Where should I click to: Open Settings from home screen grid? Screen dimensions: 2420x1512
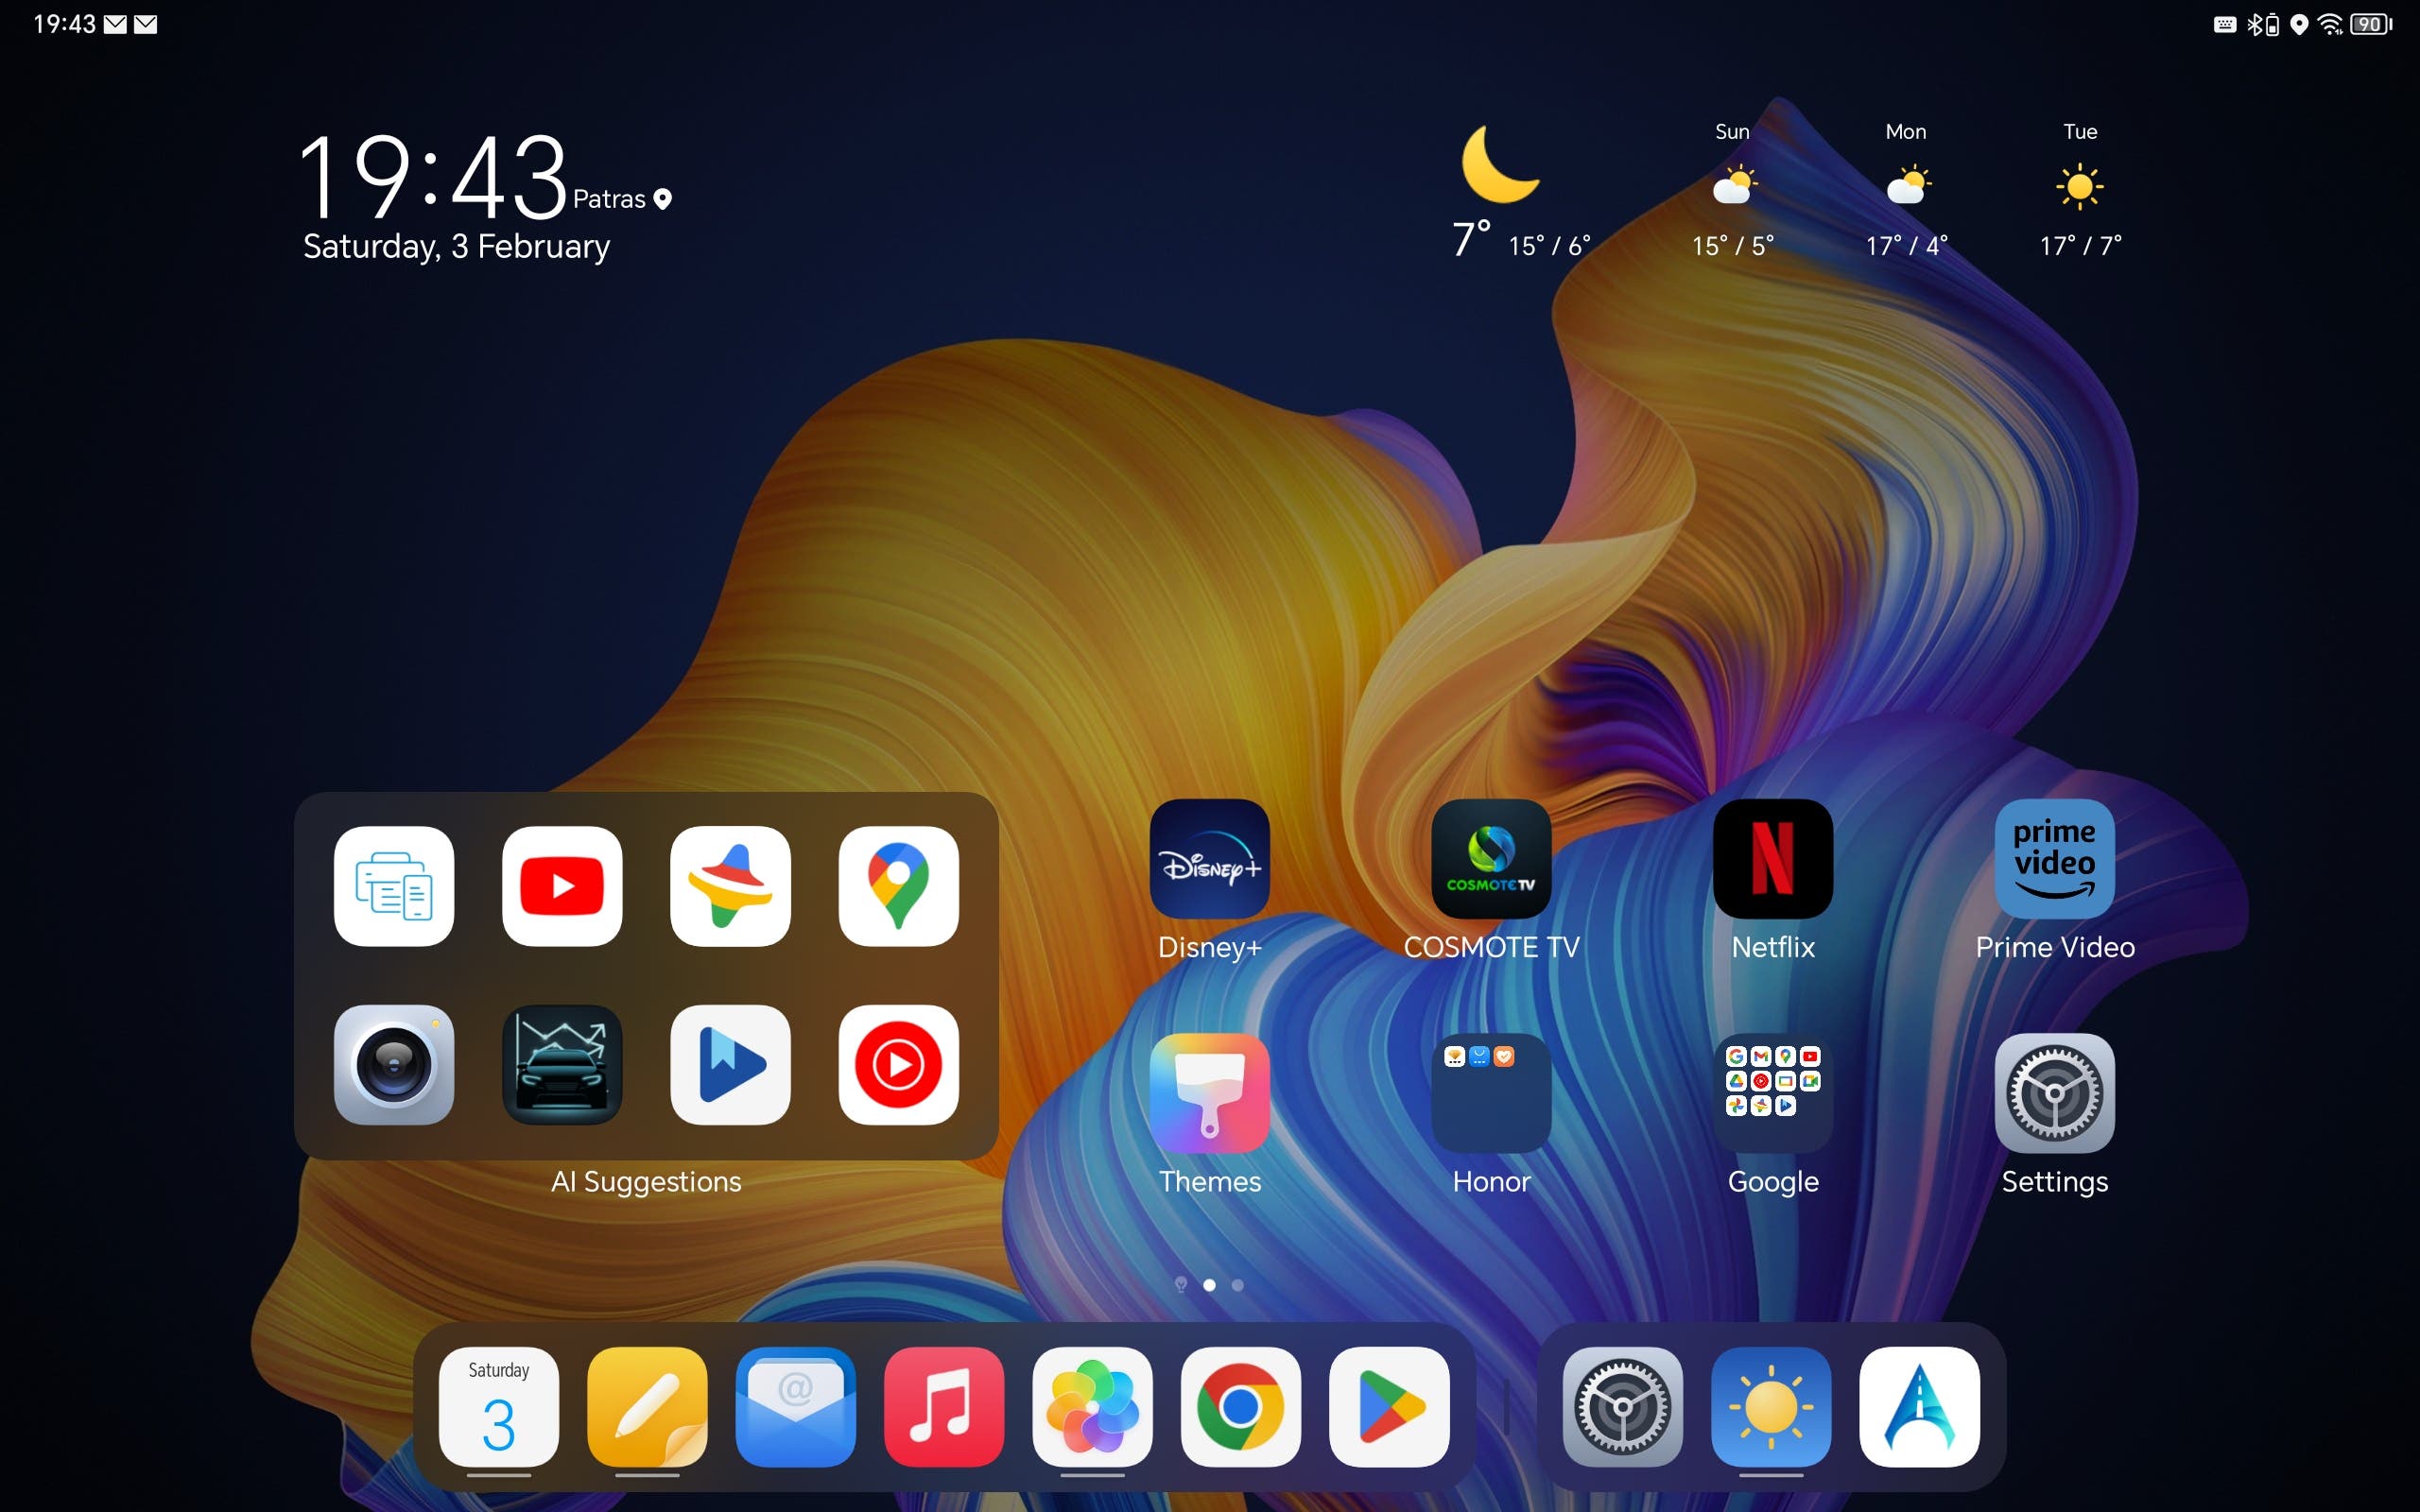coord(2054,1093)
